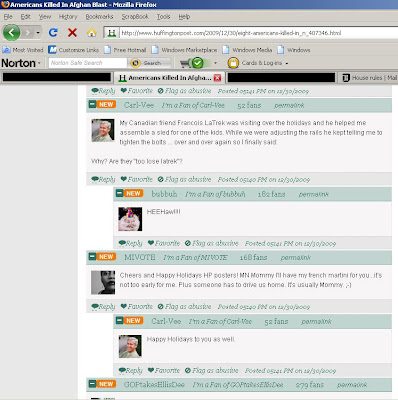Focus the Norton Safe Search field
Viewport: 398px width, 400px height.
(x=88, y=63)
